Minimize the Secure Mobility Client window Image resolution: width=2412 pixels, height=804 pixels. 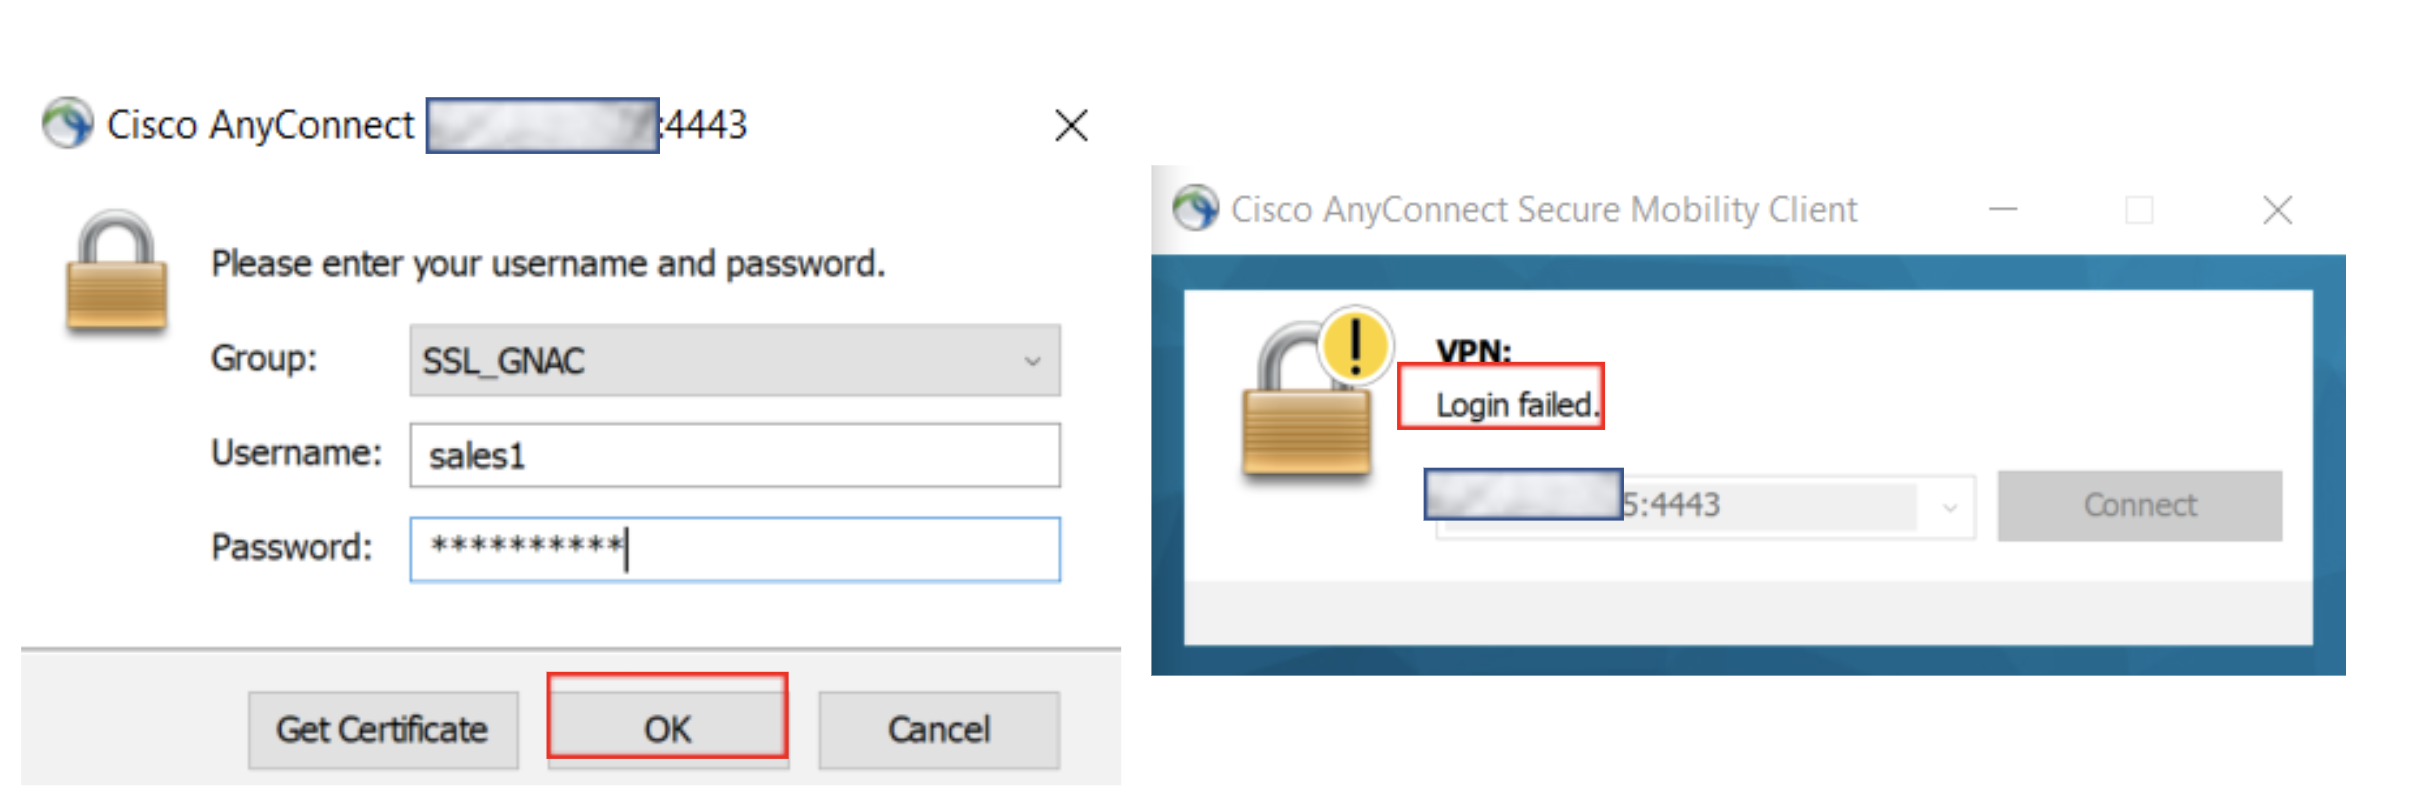[2003, 210]
